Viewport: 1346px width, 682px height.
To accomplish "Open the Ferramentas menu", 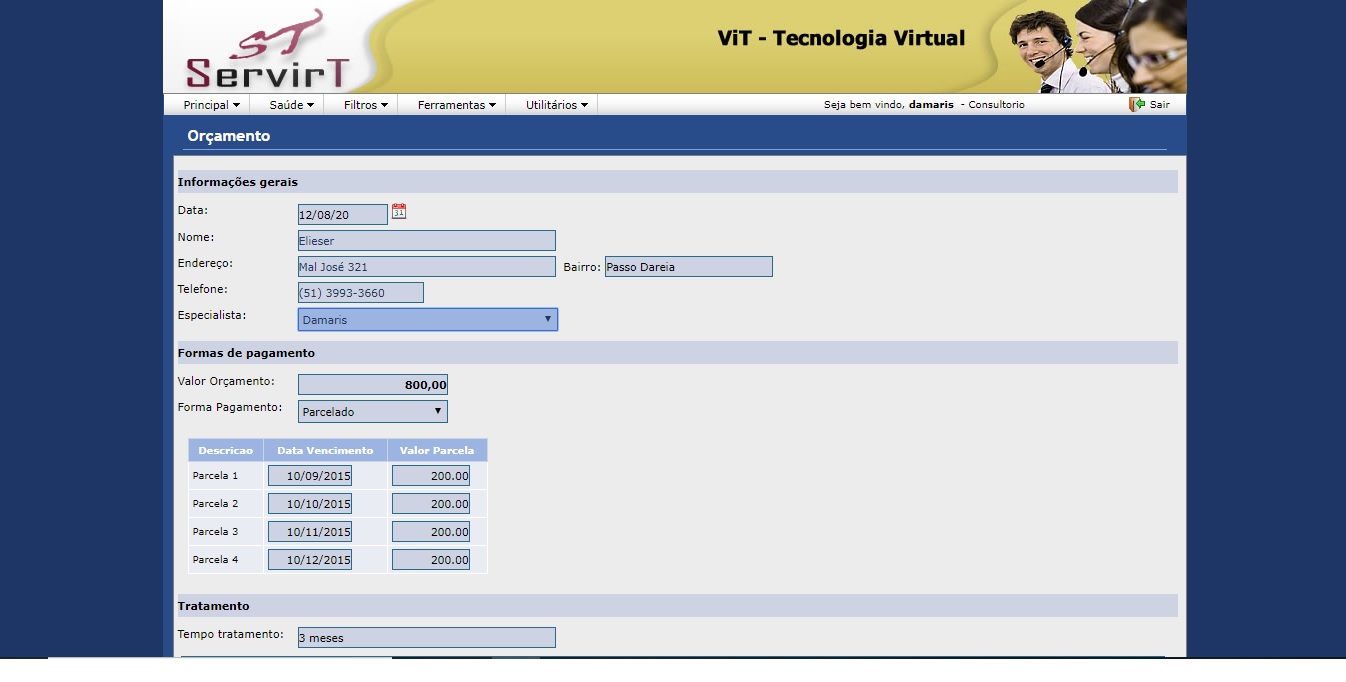I will pos(457,105).
